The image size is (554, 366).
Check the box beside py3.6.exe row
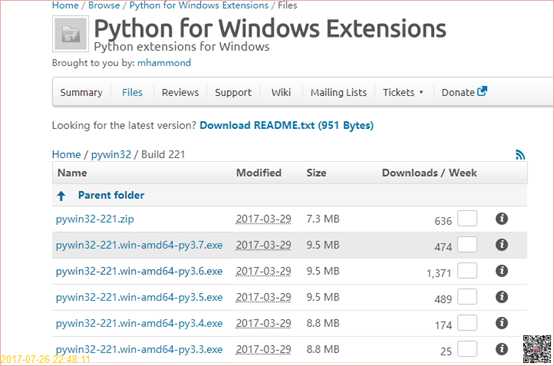click(x=467, y=271)
